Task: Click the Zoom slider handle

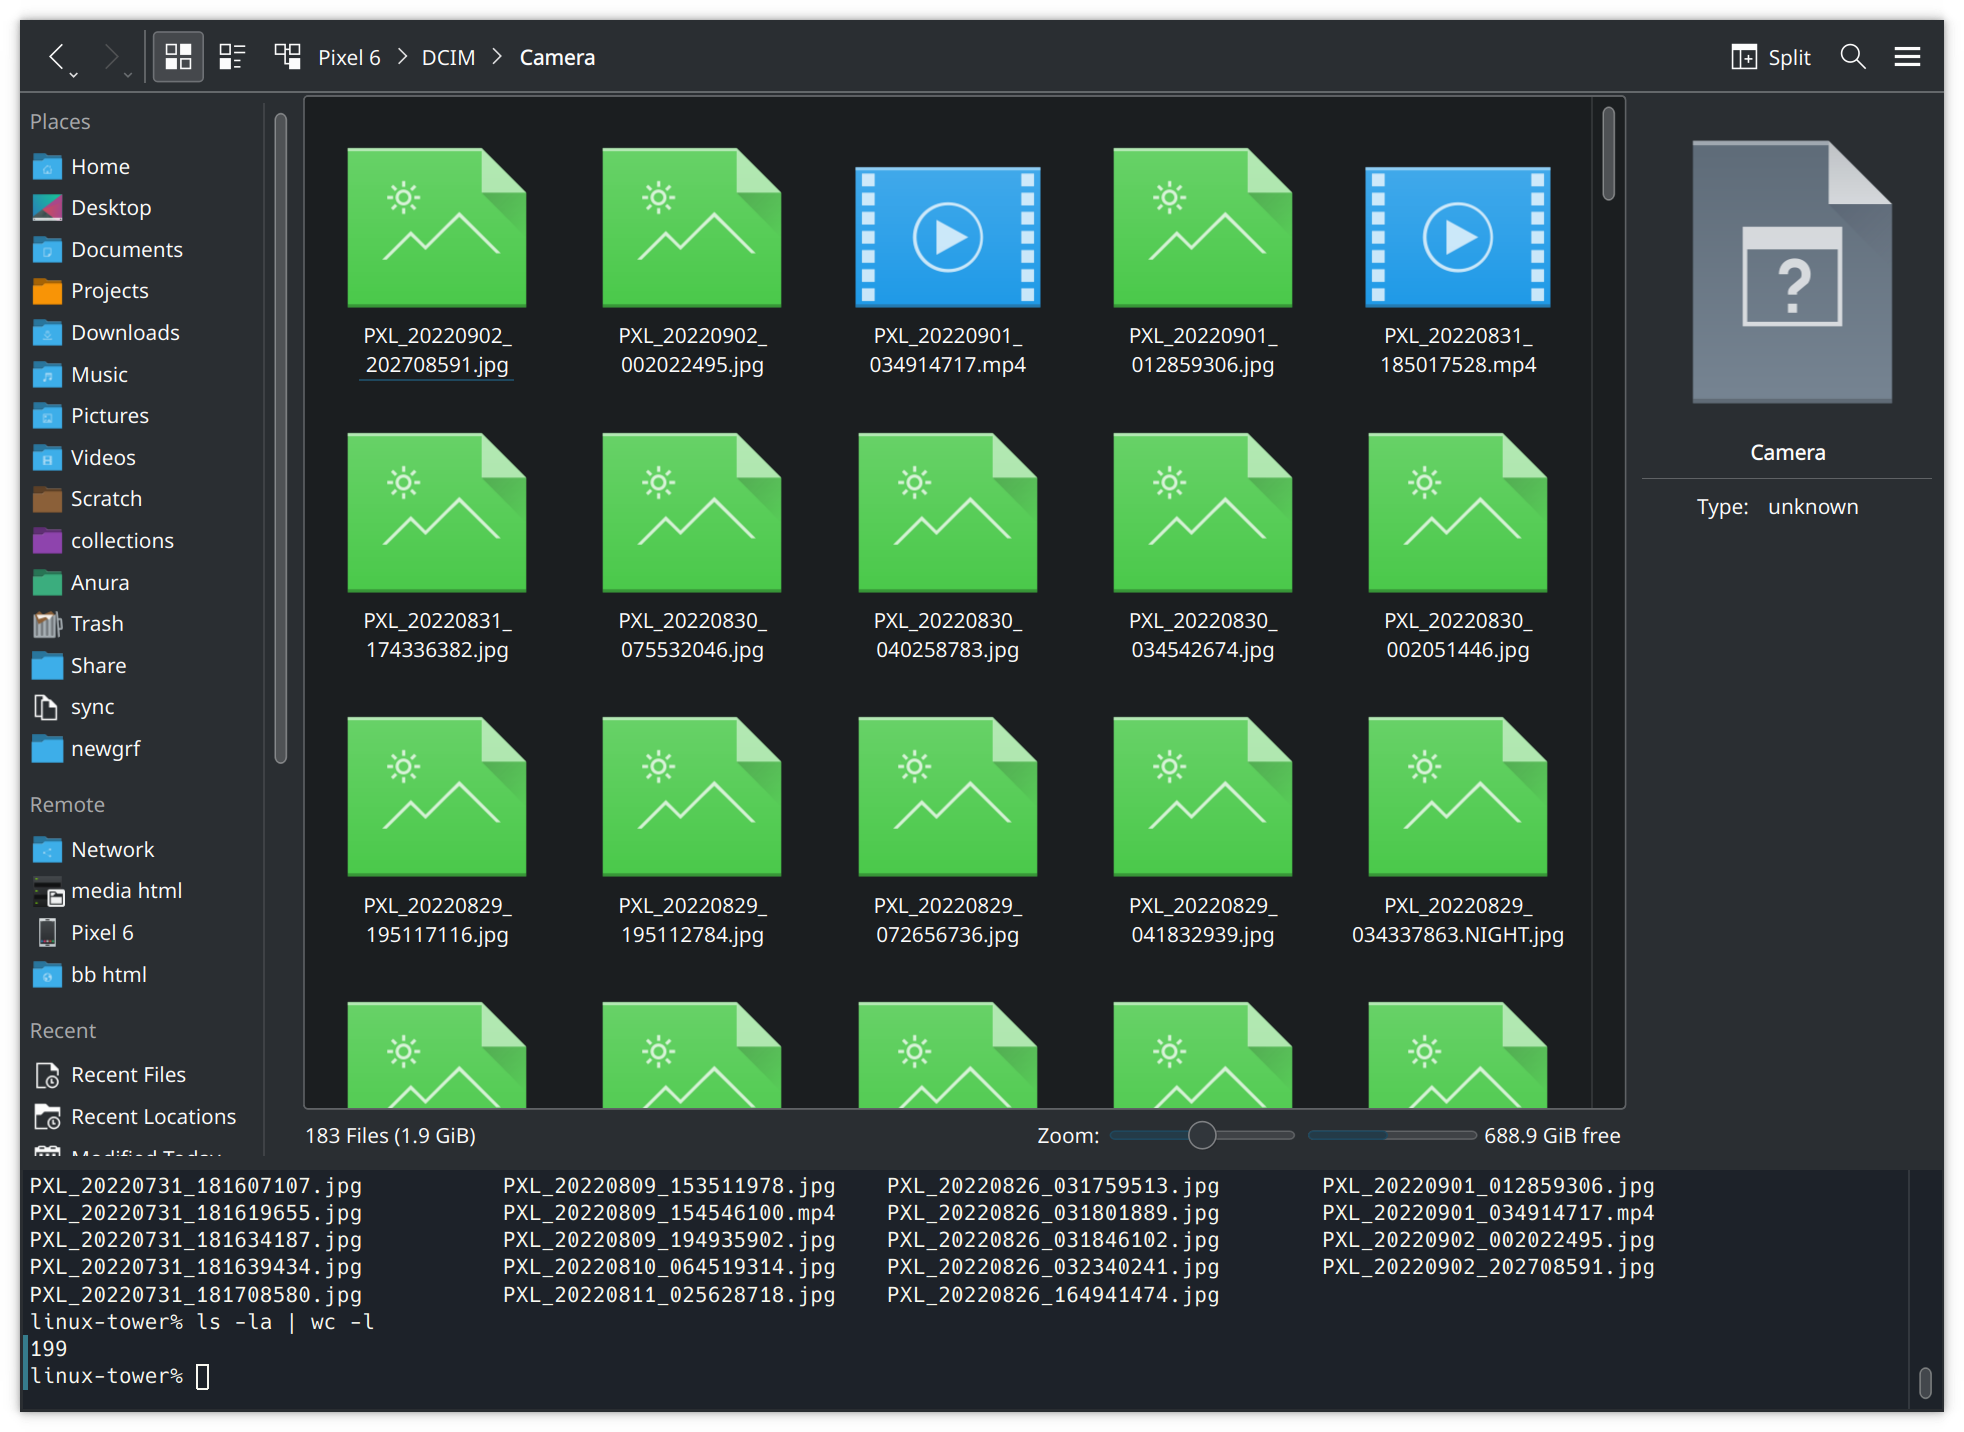Action: (1202, 1135)
